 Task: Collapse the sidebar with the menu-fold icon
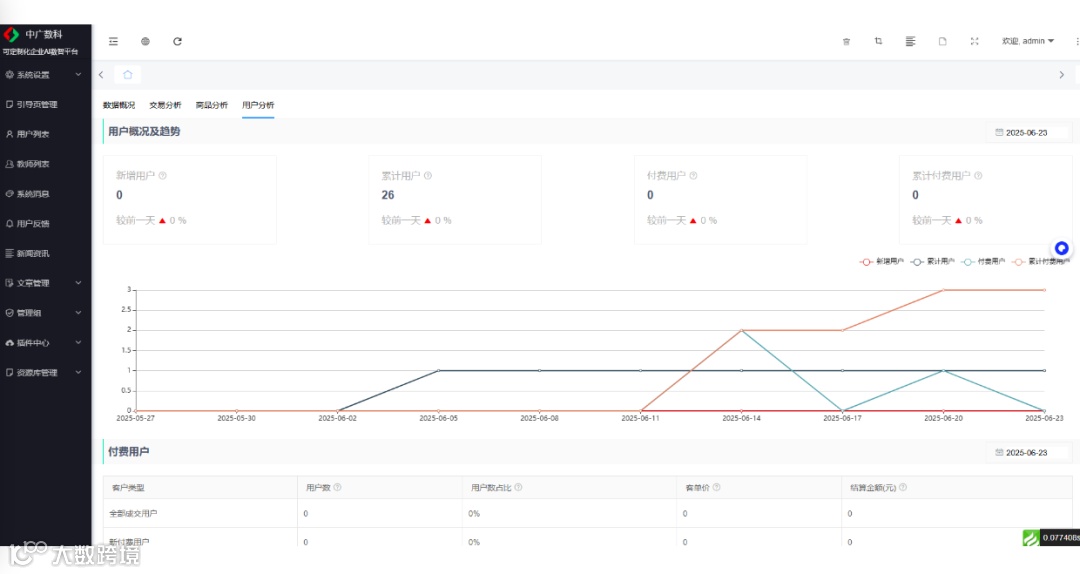click(x=114, y=41)
